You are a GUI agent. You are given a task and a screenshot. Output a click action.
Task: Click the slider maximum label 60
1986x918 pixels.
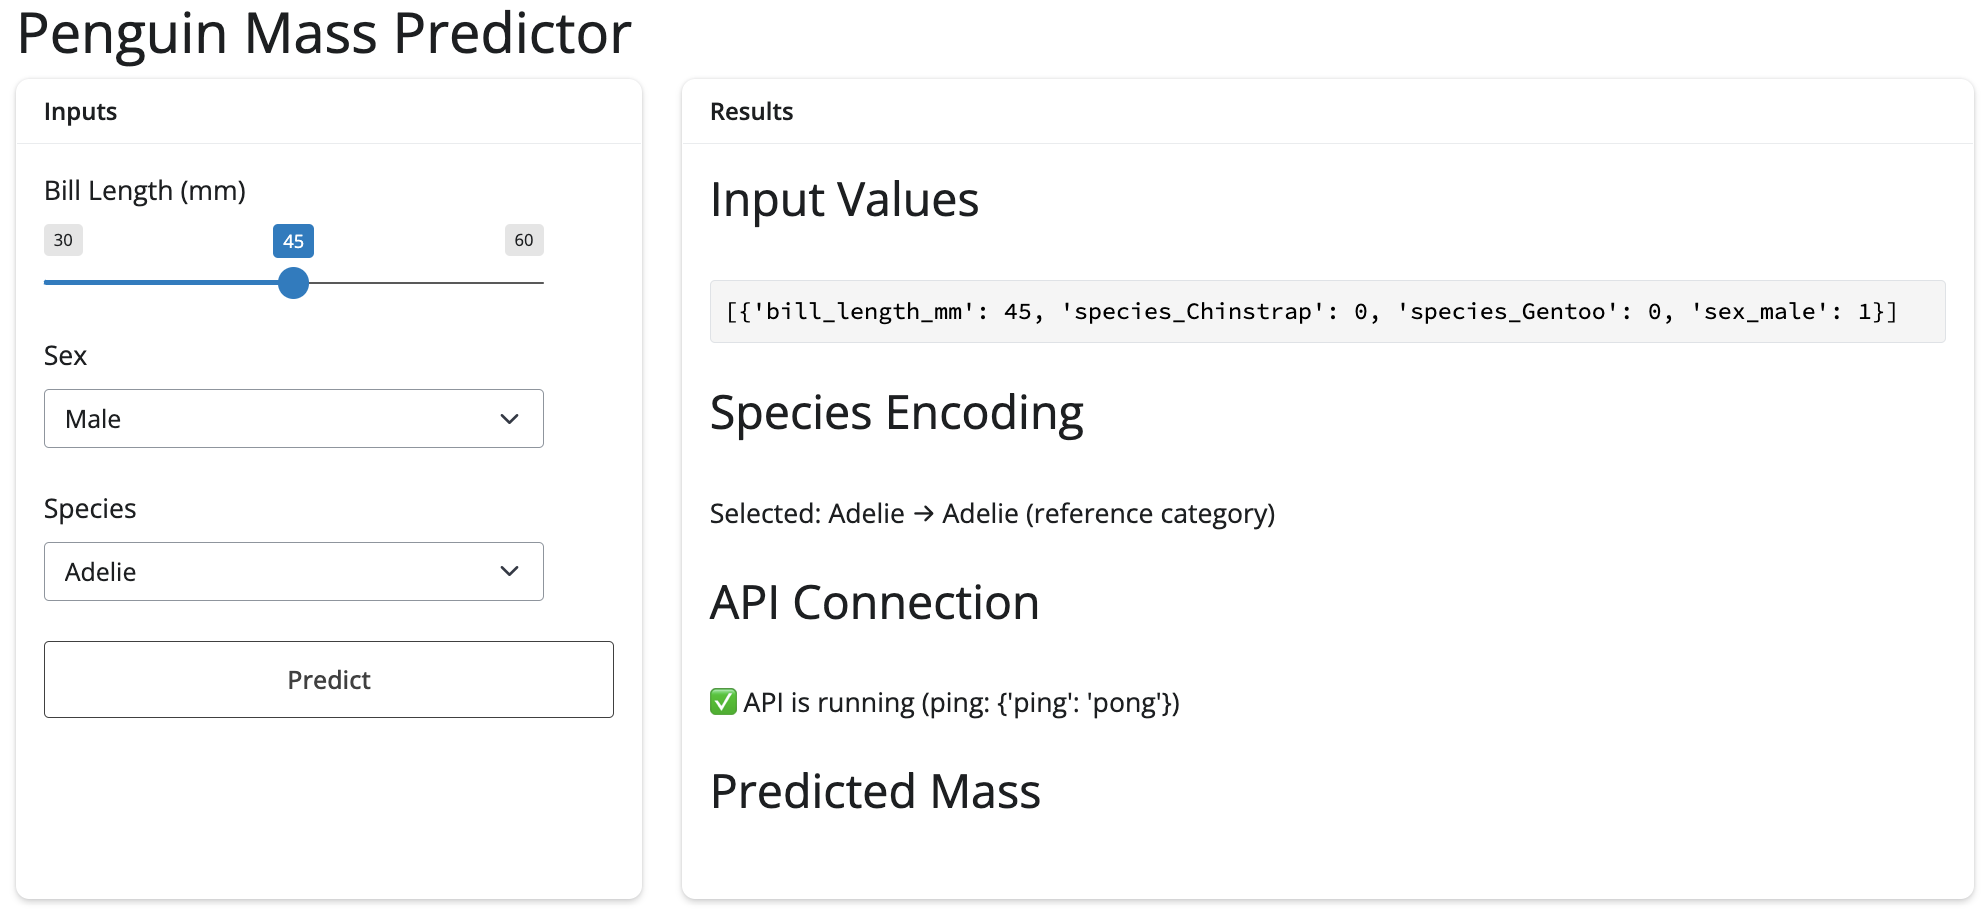[524, 240]
